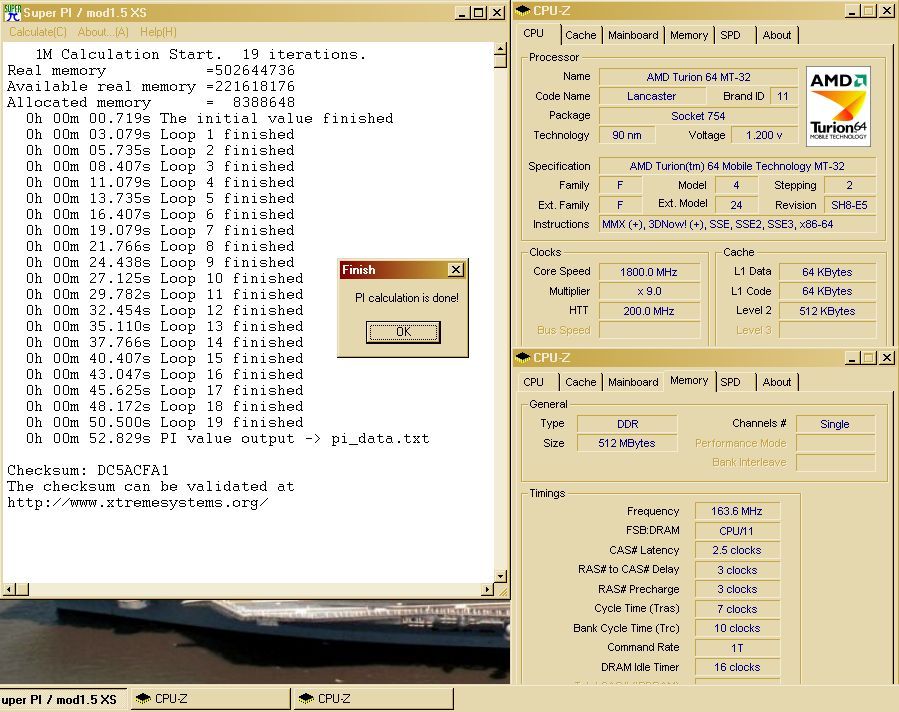
Task: Switch to About tab in upper CPU-Z
Action: [x=776, y=35]
